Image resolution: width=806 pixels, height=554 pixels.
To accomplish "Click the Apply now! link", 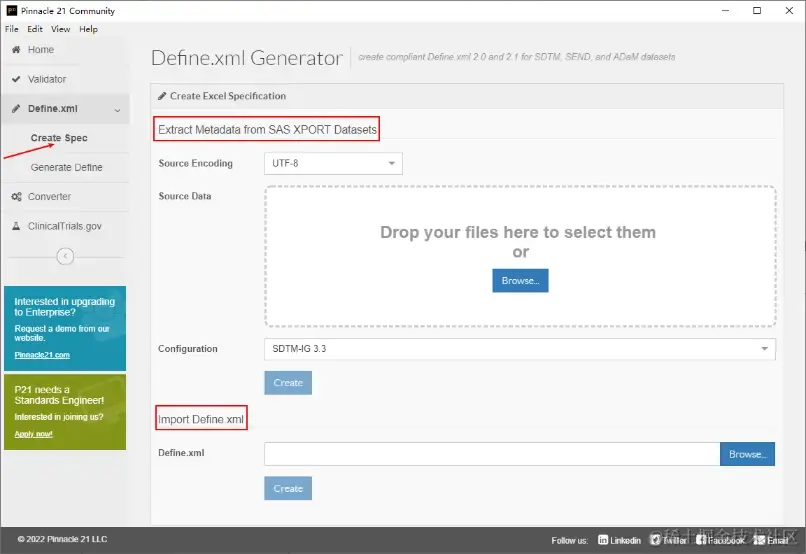I will point(33,434).
